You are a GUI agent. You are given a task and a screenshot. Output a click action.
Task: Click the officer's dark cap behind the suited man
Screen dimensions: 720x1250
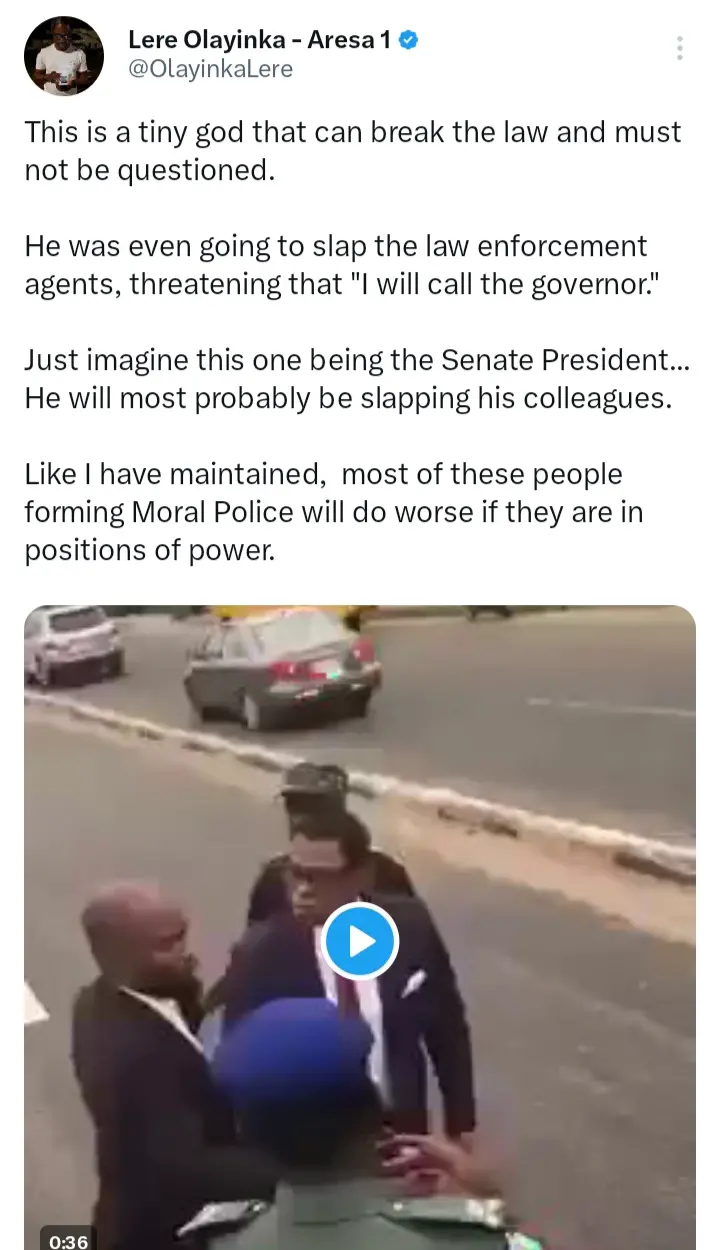click(314, 782)
